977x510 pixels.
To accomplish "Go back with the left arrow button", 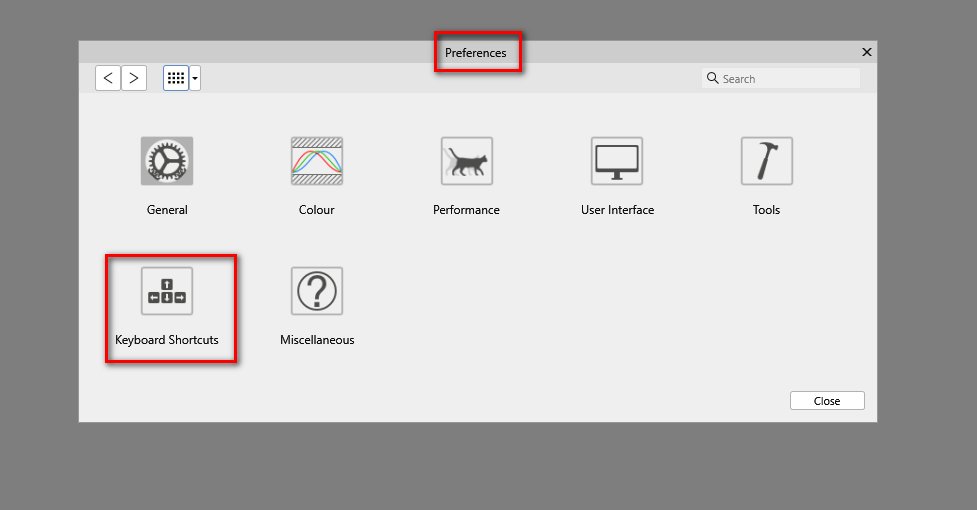I will [x=108, y=78].
